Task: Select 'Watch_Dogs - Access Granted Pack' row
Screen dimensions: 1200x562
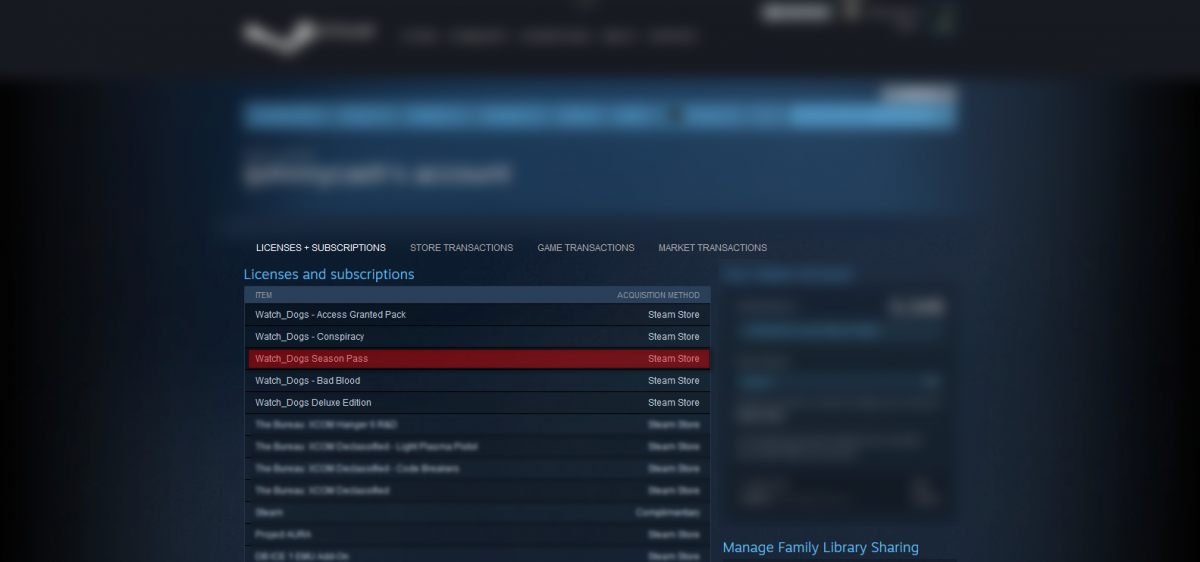Action: click(477, 315)
